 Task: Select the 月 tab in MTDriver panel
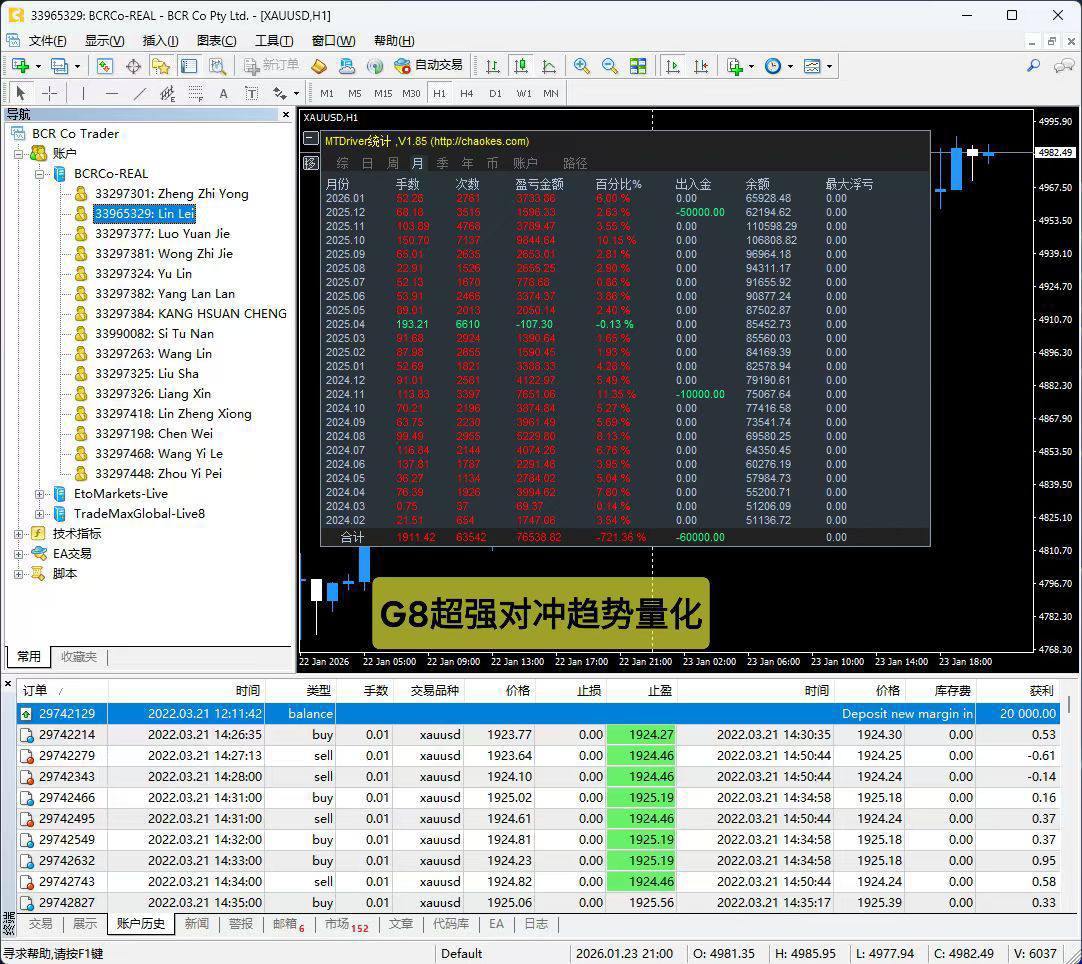[x=417, y=163]
